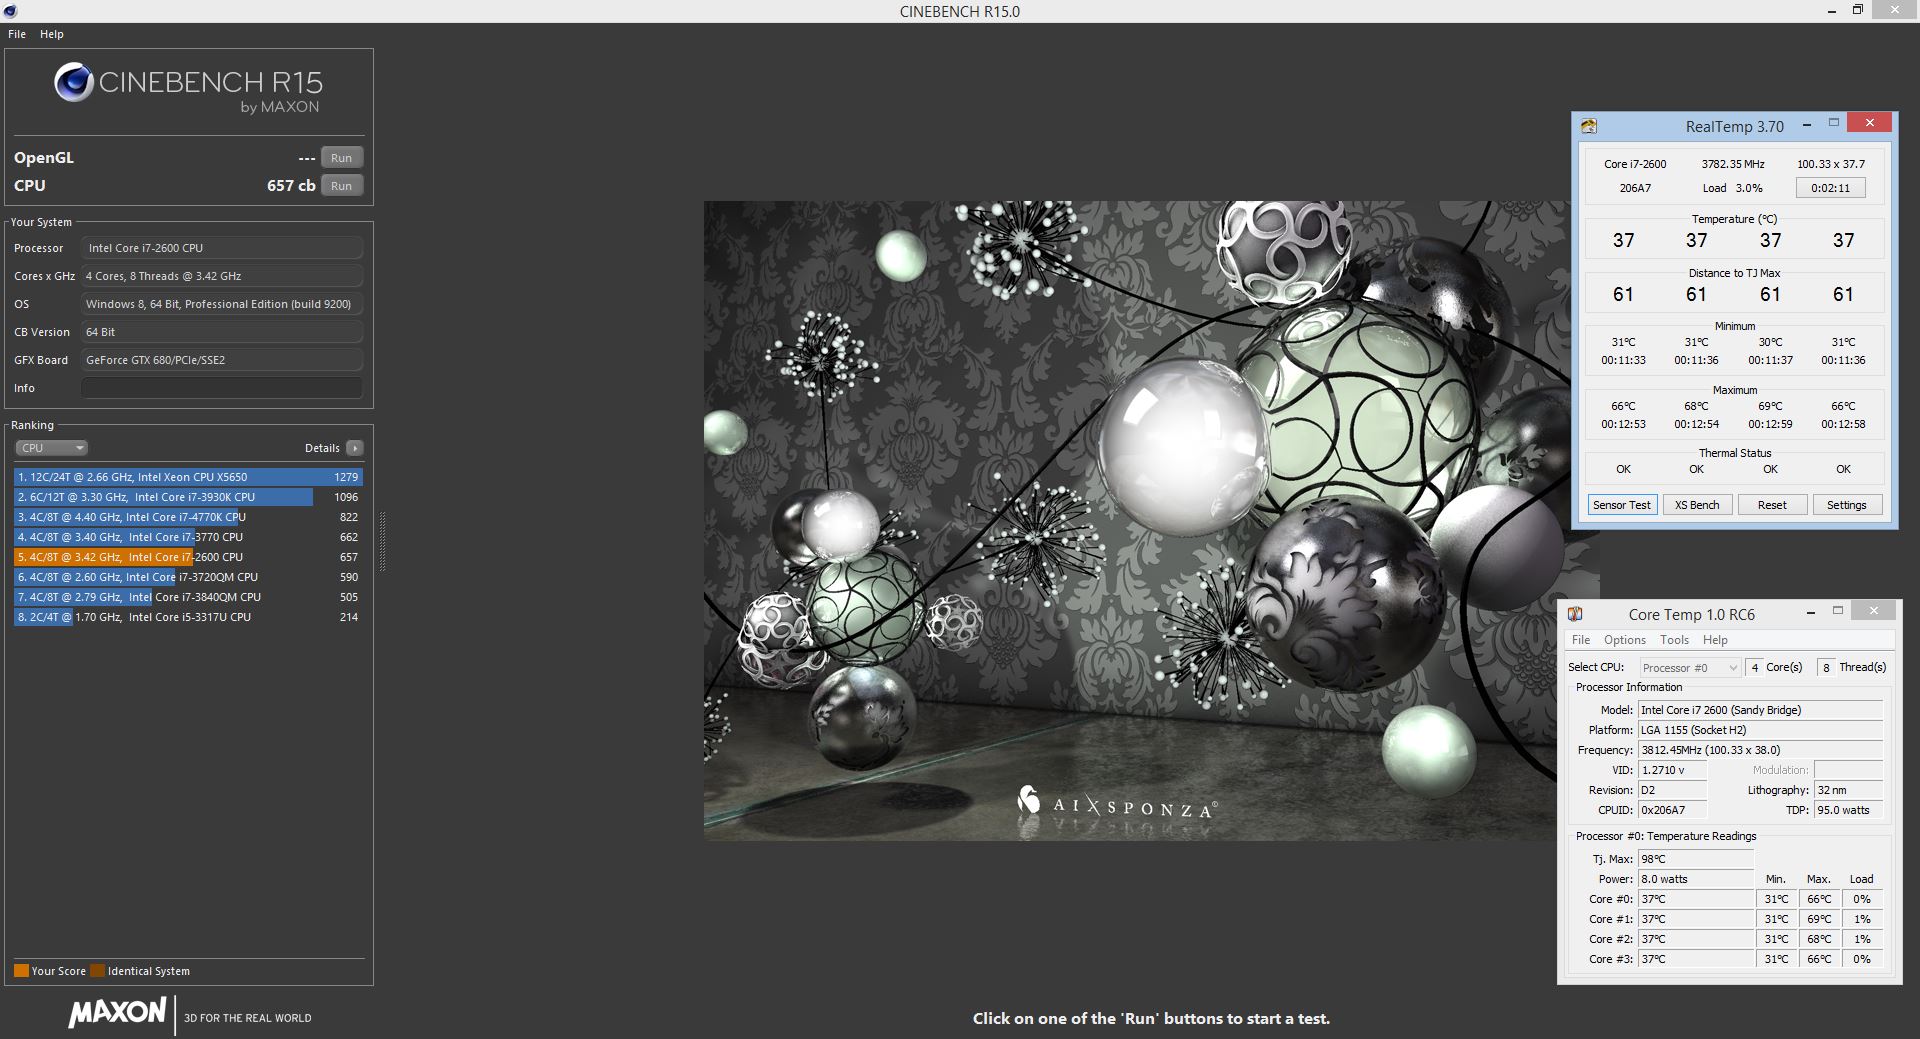Click the VID field showing 1.2710 v
Image resolution: width=1920 pixels, height=1039 pixels.
(1672, 770)
